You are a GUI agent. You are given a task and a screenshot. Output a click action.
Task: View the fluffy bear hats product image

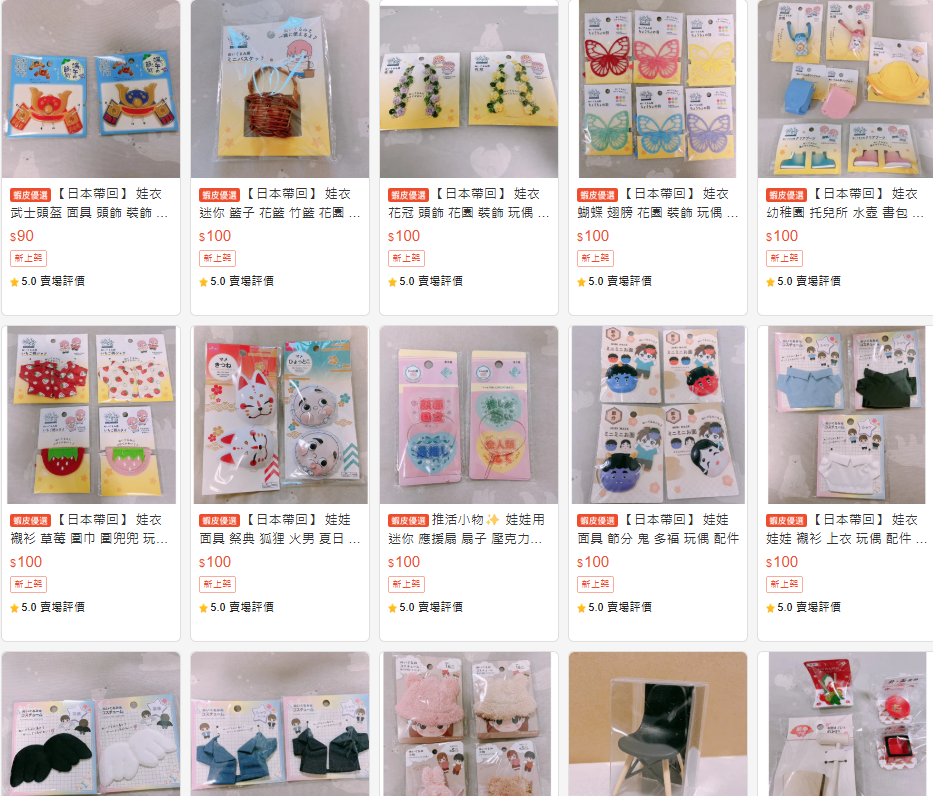tap(469, 724)
